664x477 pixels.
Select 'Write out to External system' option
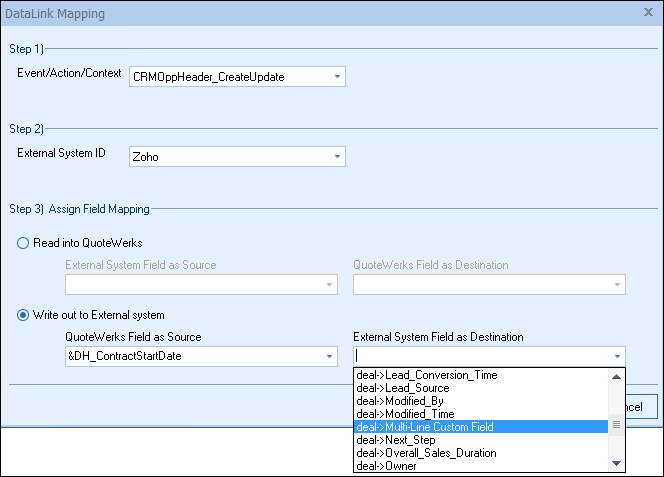[x=25, y=315]
